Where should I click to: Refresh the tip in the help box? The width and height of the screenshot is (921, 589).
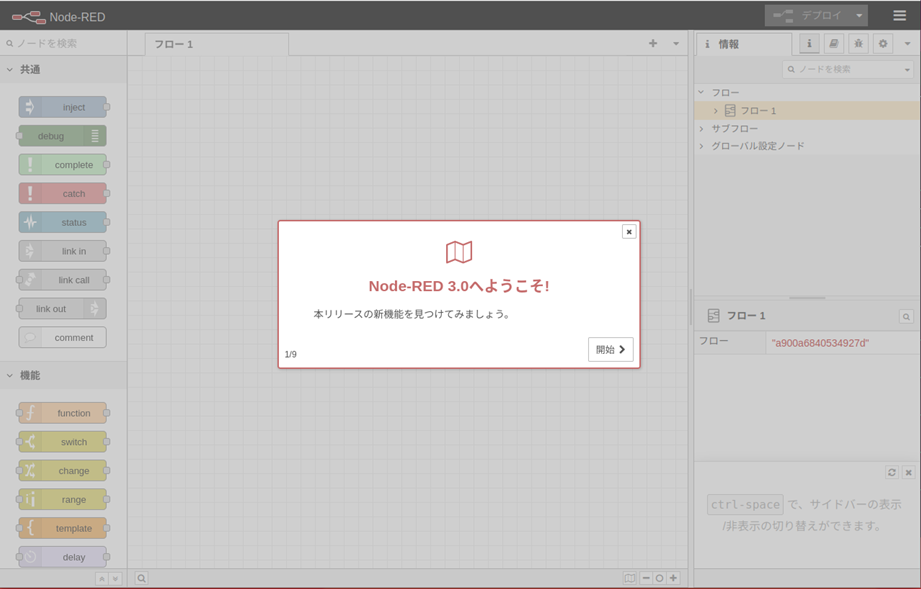pyautogui.click(x=891, y=473)
